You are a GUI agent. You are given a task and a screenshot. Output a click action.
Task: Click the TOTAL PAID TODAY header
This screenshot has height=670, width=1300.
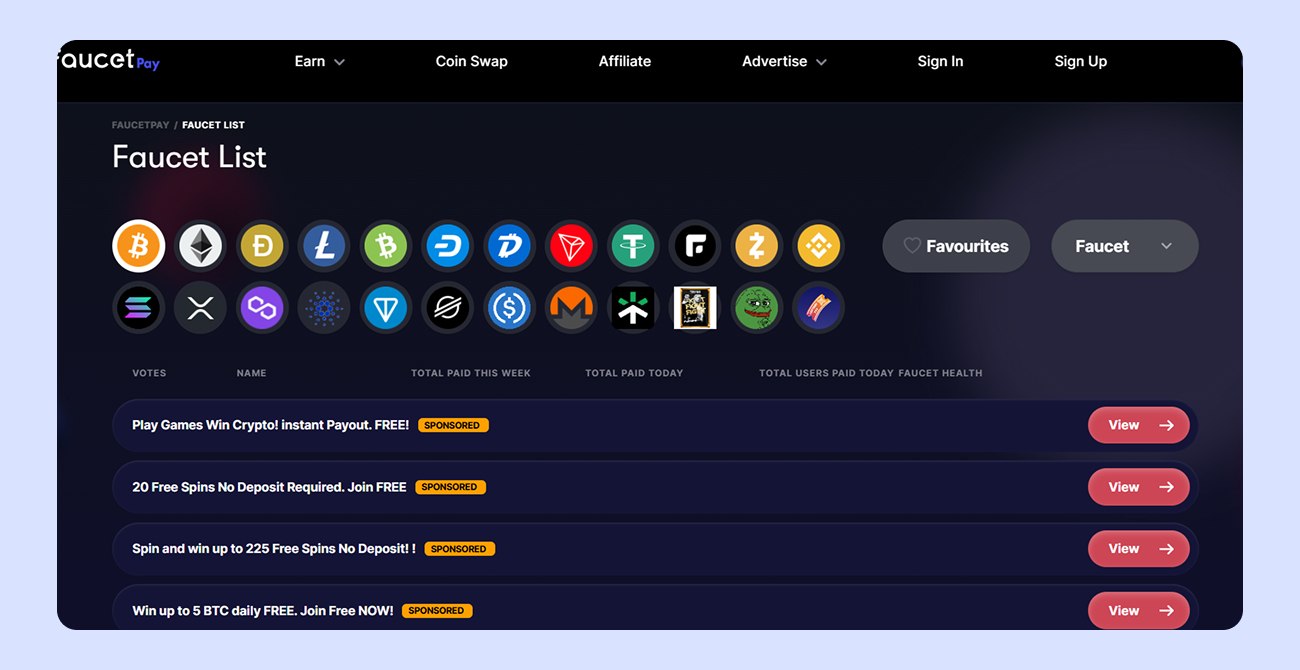(x=634, y=373)
